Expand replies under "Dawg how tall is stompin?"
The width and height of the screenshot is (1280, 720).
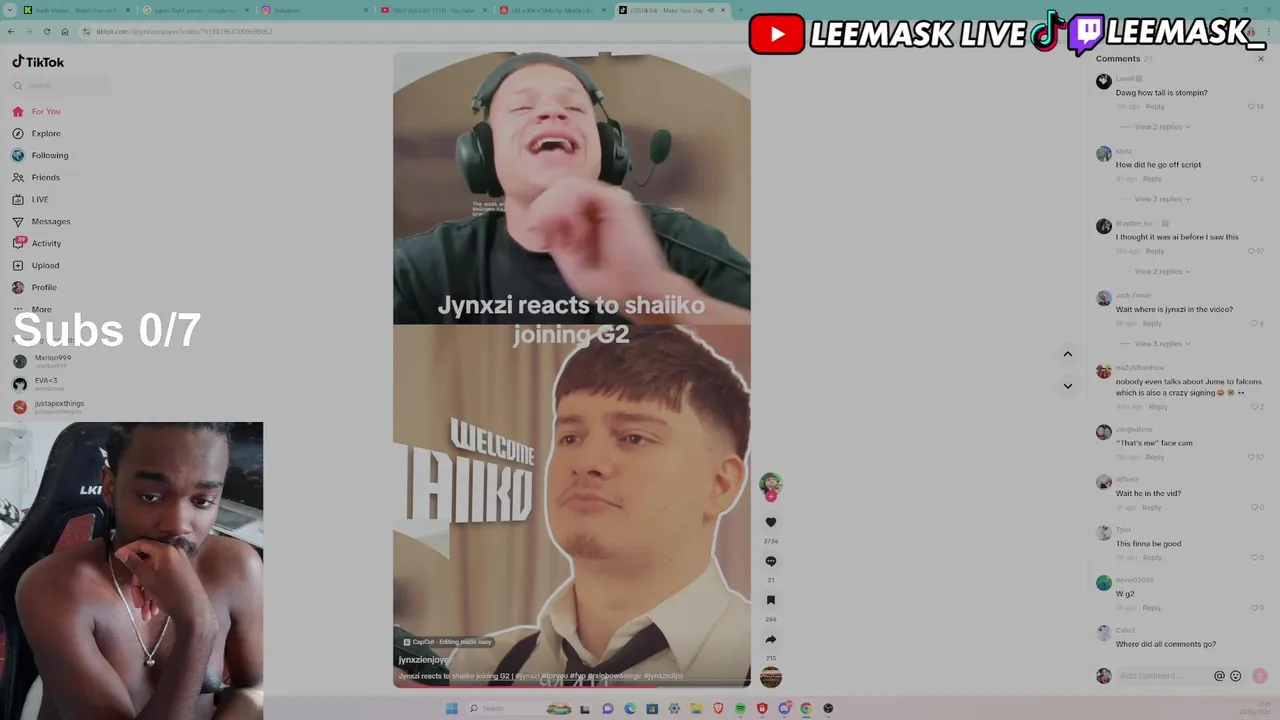pos(1162,127)
